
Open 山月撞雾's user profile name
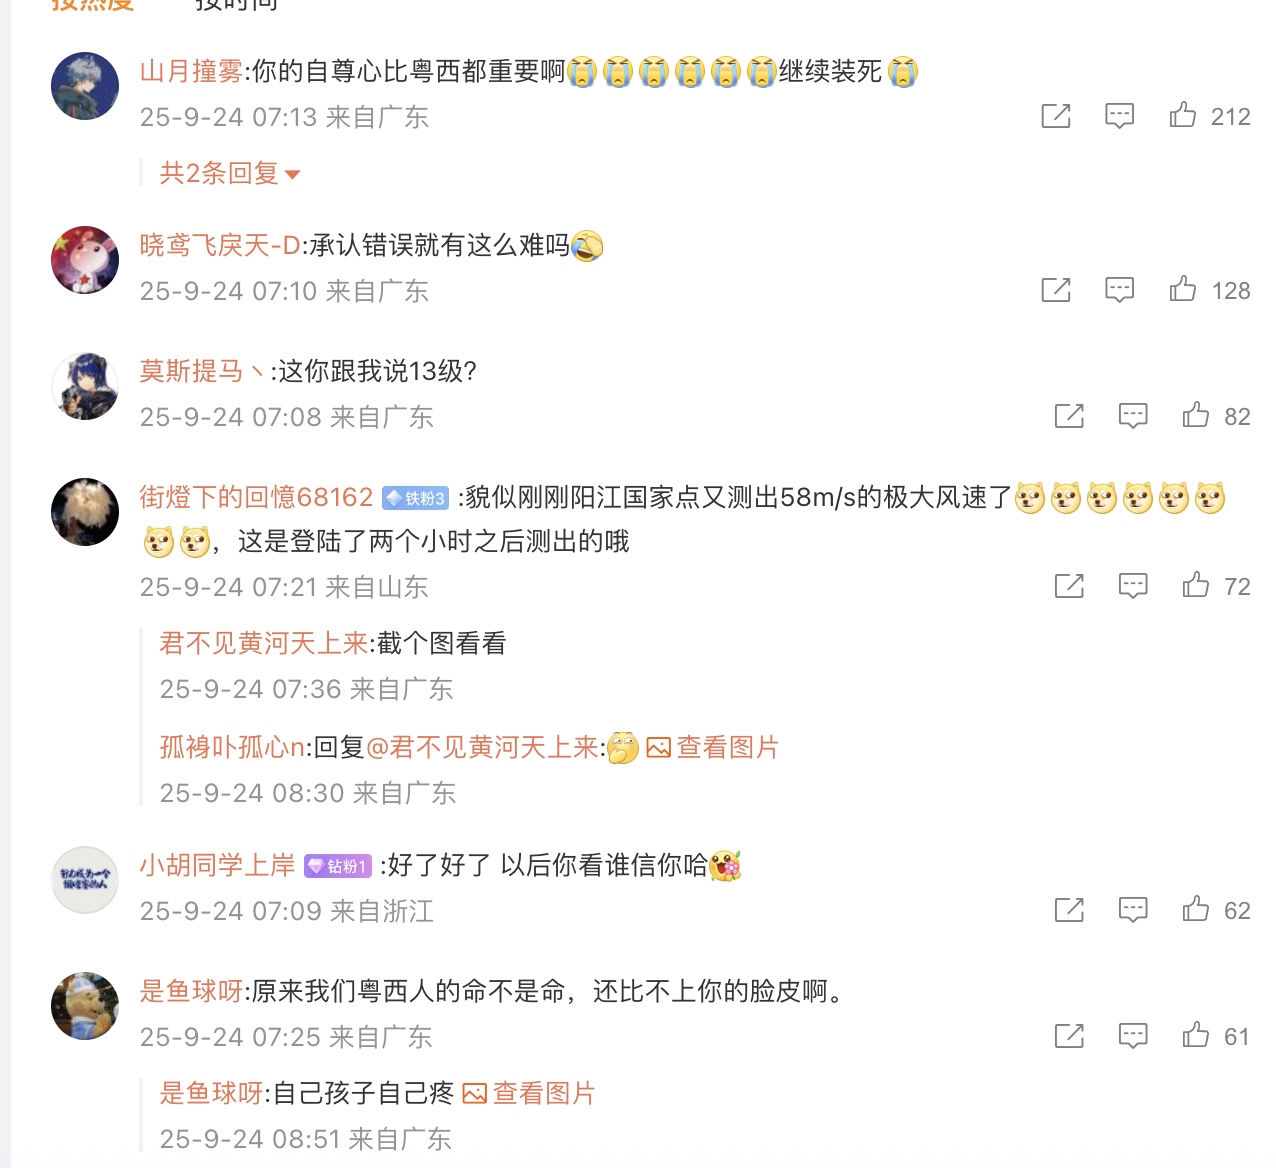[191, 71]
